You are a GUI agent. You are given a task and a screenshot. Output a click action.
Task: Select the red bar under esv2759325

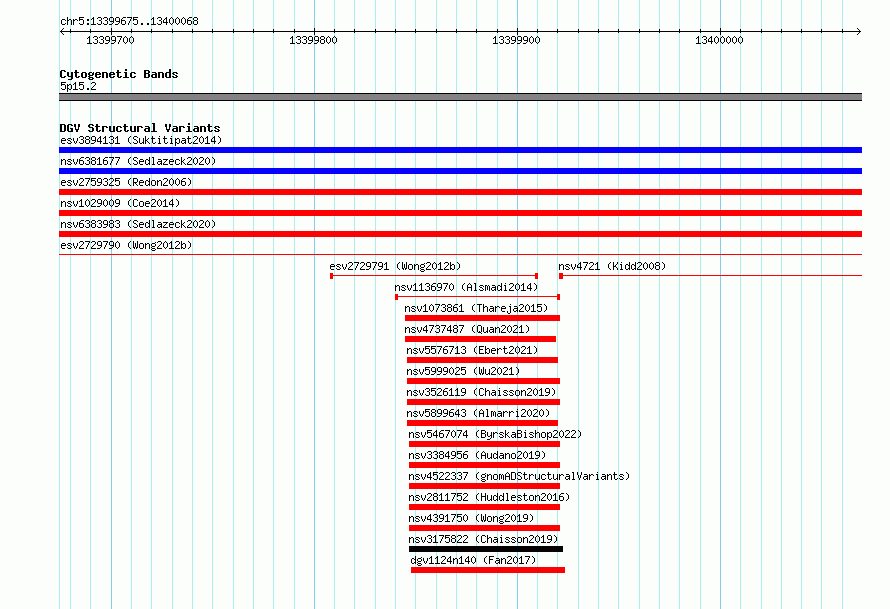pos(460,192)
